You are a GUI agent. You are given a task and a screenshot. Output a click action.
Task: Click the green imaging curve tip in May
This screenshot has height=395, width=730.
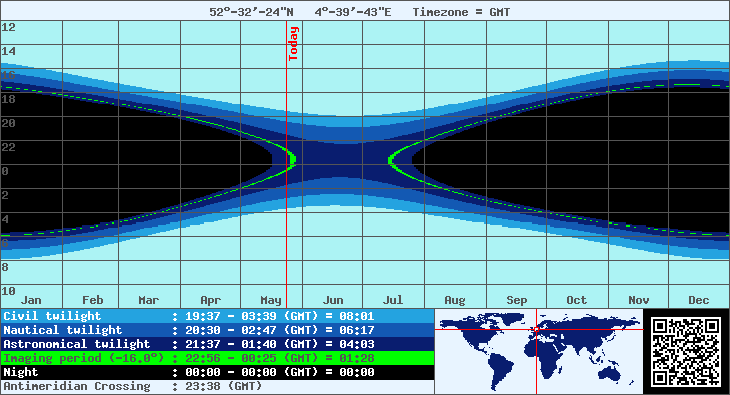[x=293, y=159]
